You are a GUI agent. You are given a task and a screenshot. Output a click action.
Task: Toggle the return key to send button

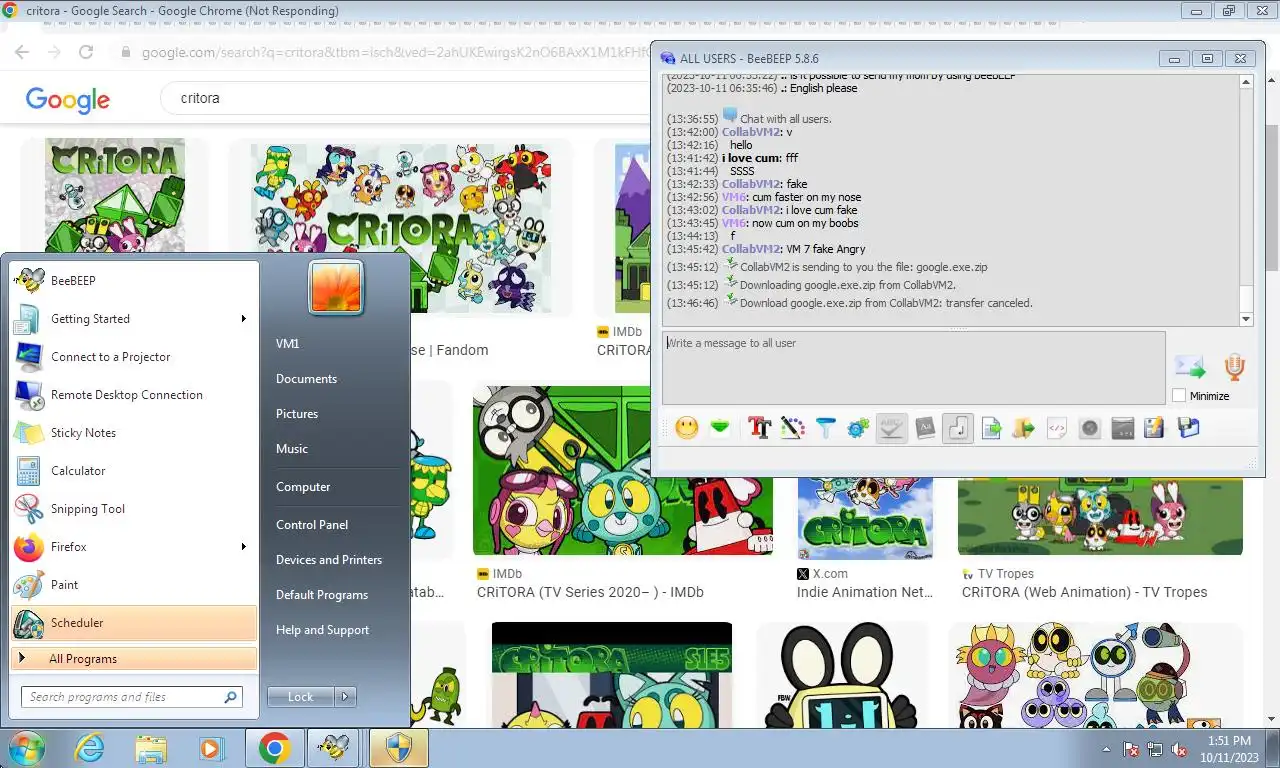pyautogui.click(x=958, y=428)
